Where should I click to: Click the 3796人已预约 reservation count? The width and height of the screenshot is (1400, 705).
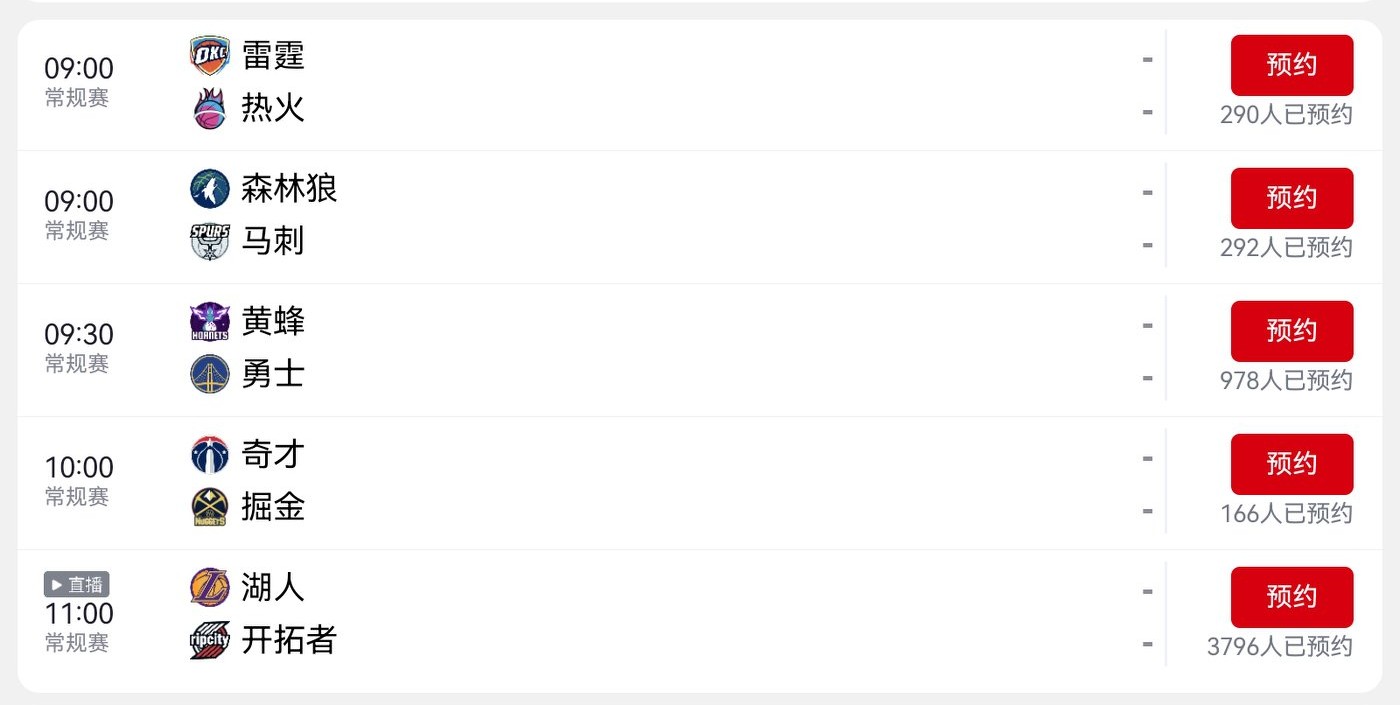coord(1279,647)
